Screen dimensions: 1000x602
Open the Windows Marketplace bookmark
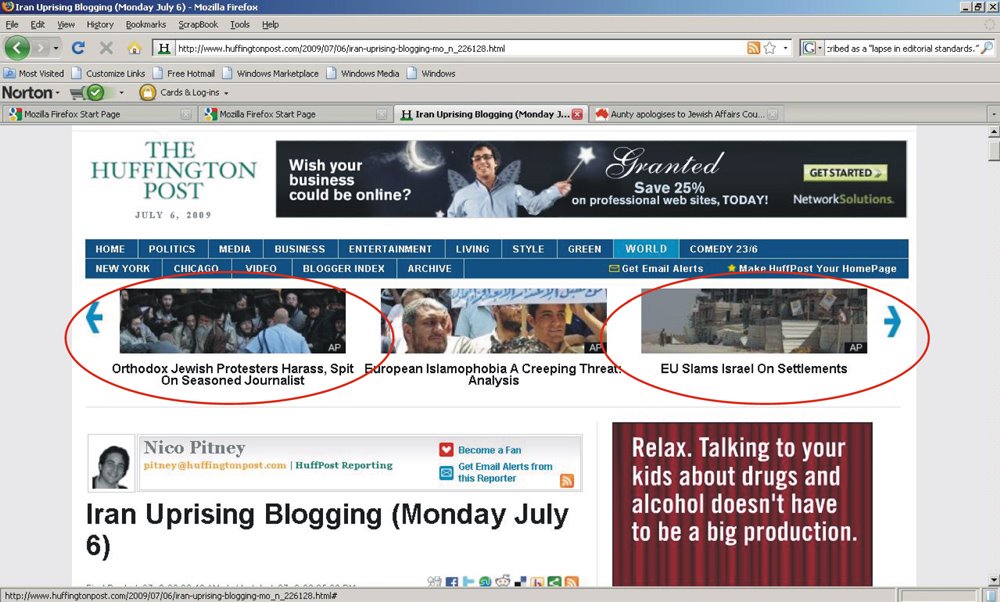[270, 73]
